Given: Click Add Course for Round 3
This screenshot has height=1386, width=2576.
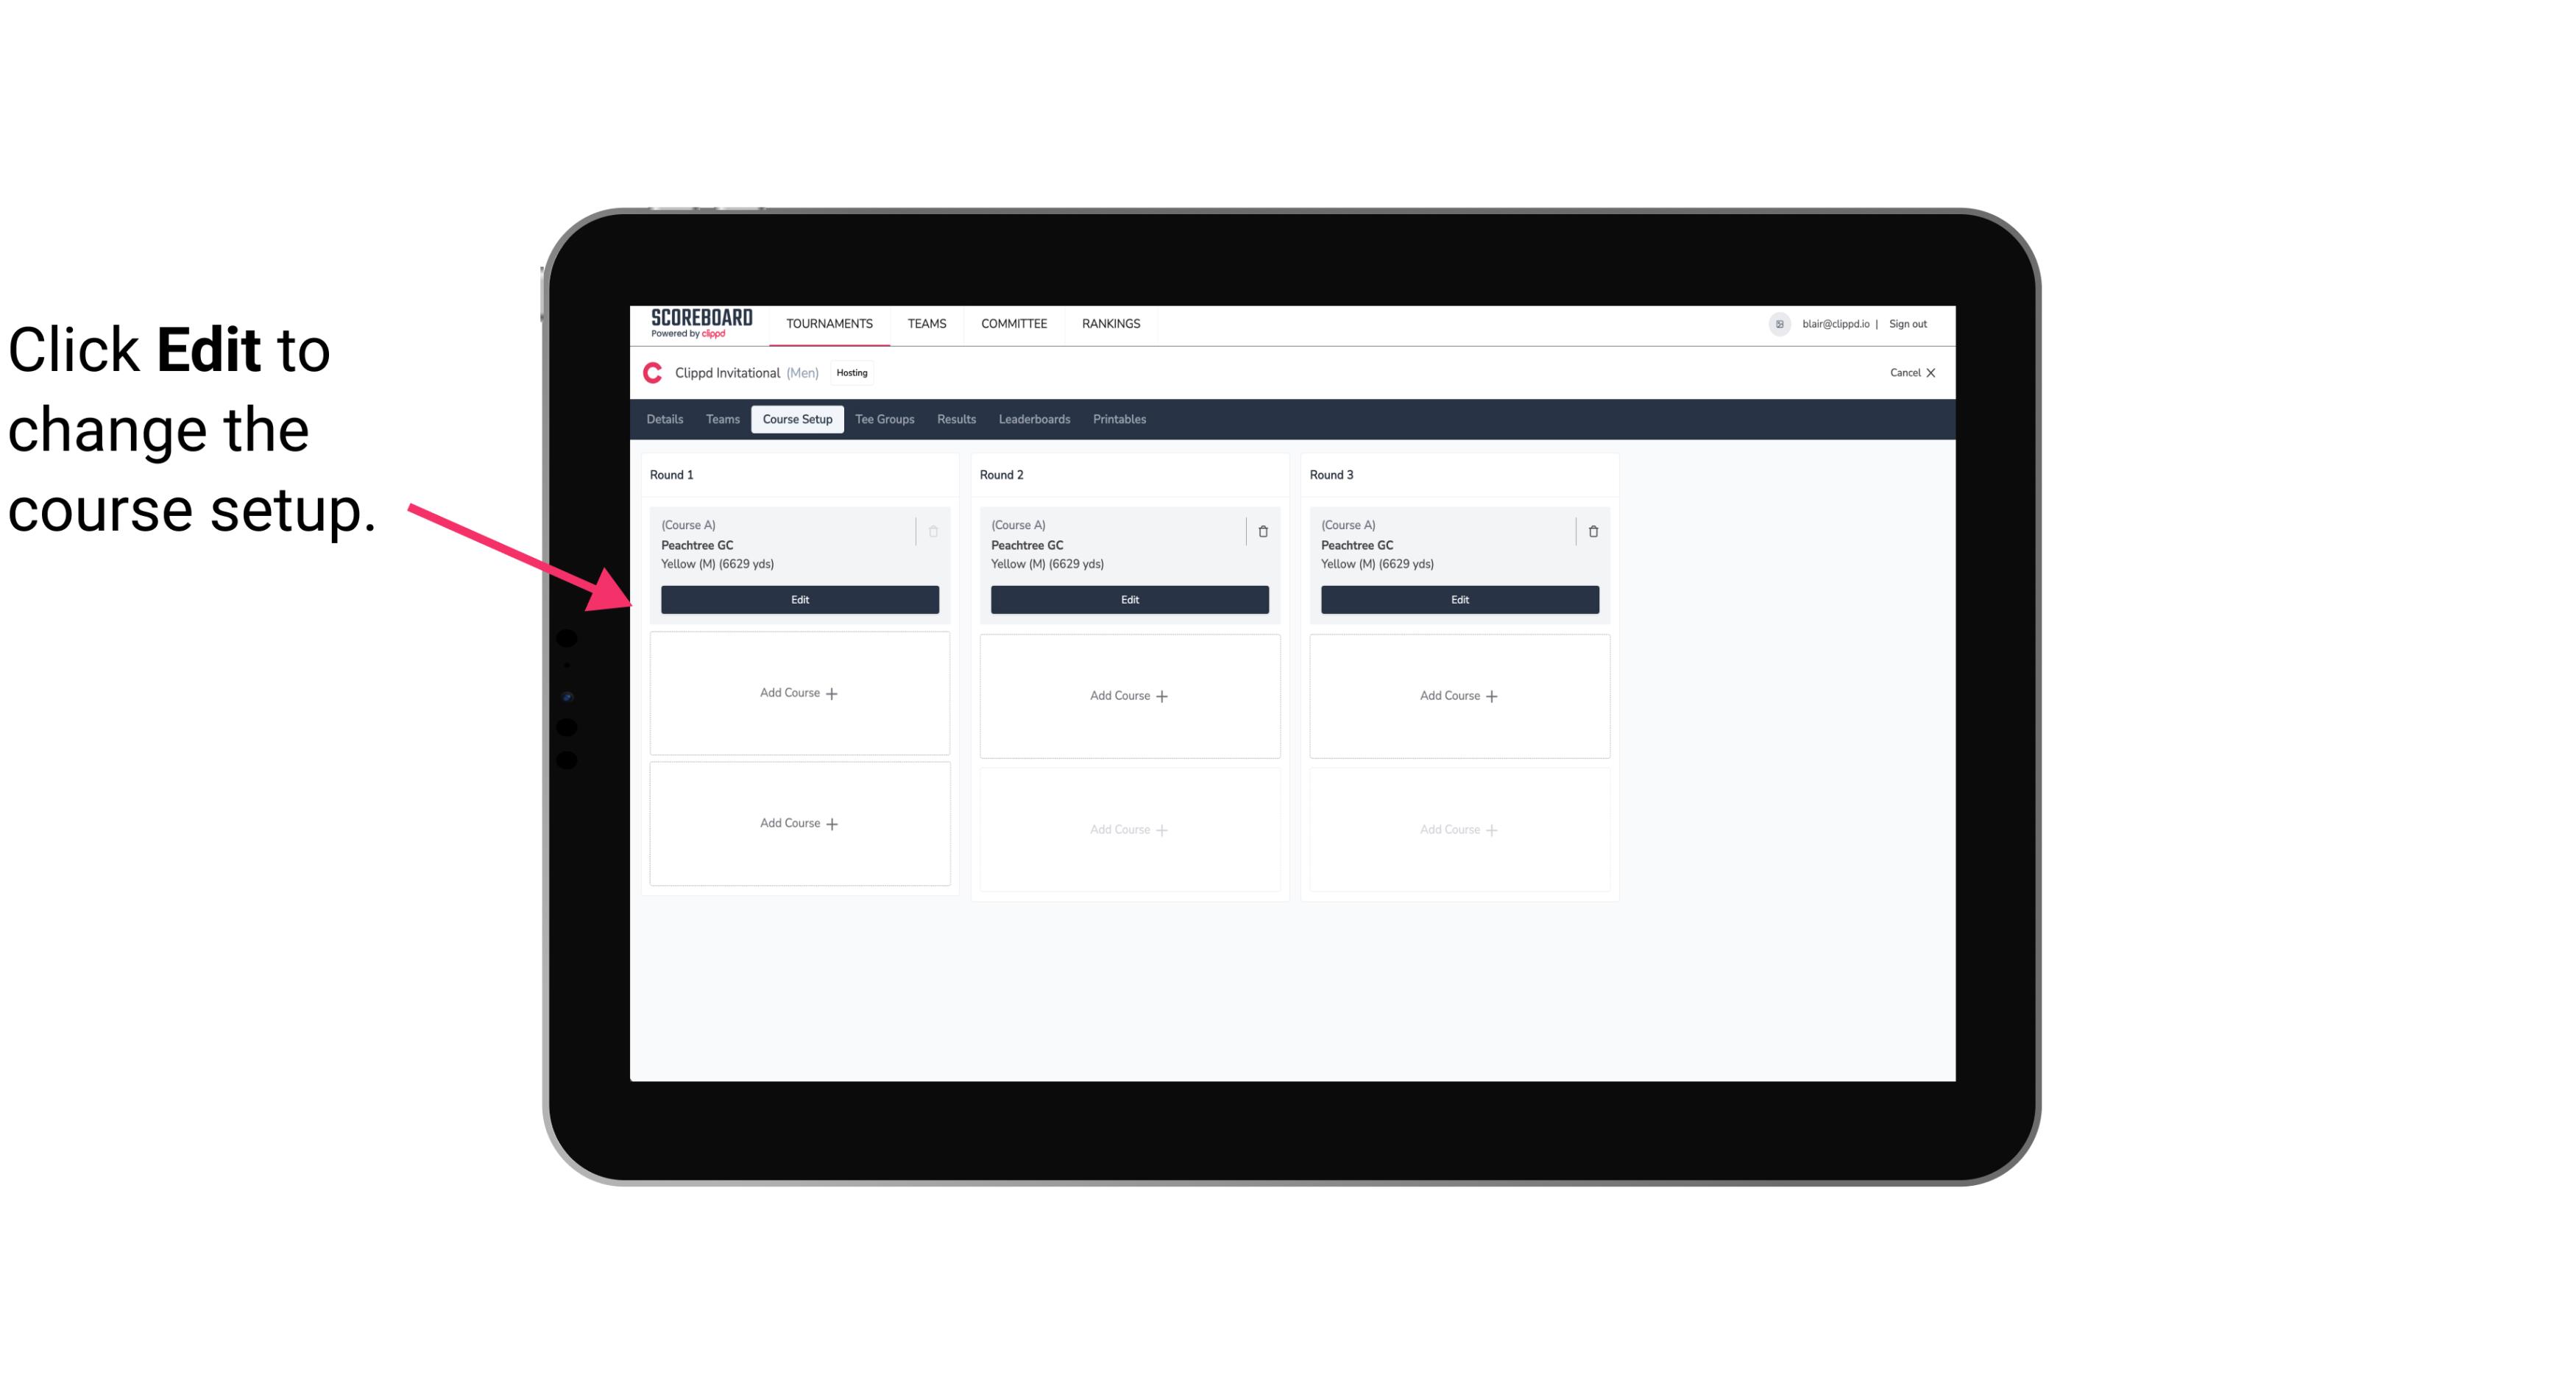Looking at the screenshot, I should pos(1459,695).
